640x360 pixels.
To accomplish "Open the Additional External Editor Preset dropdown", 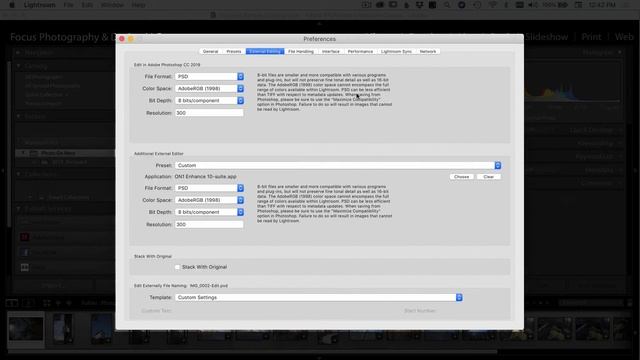I will pyautogui.click(x=338, y=165).
